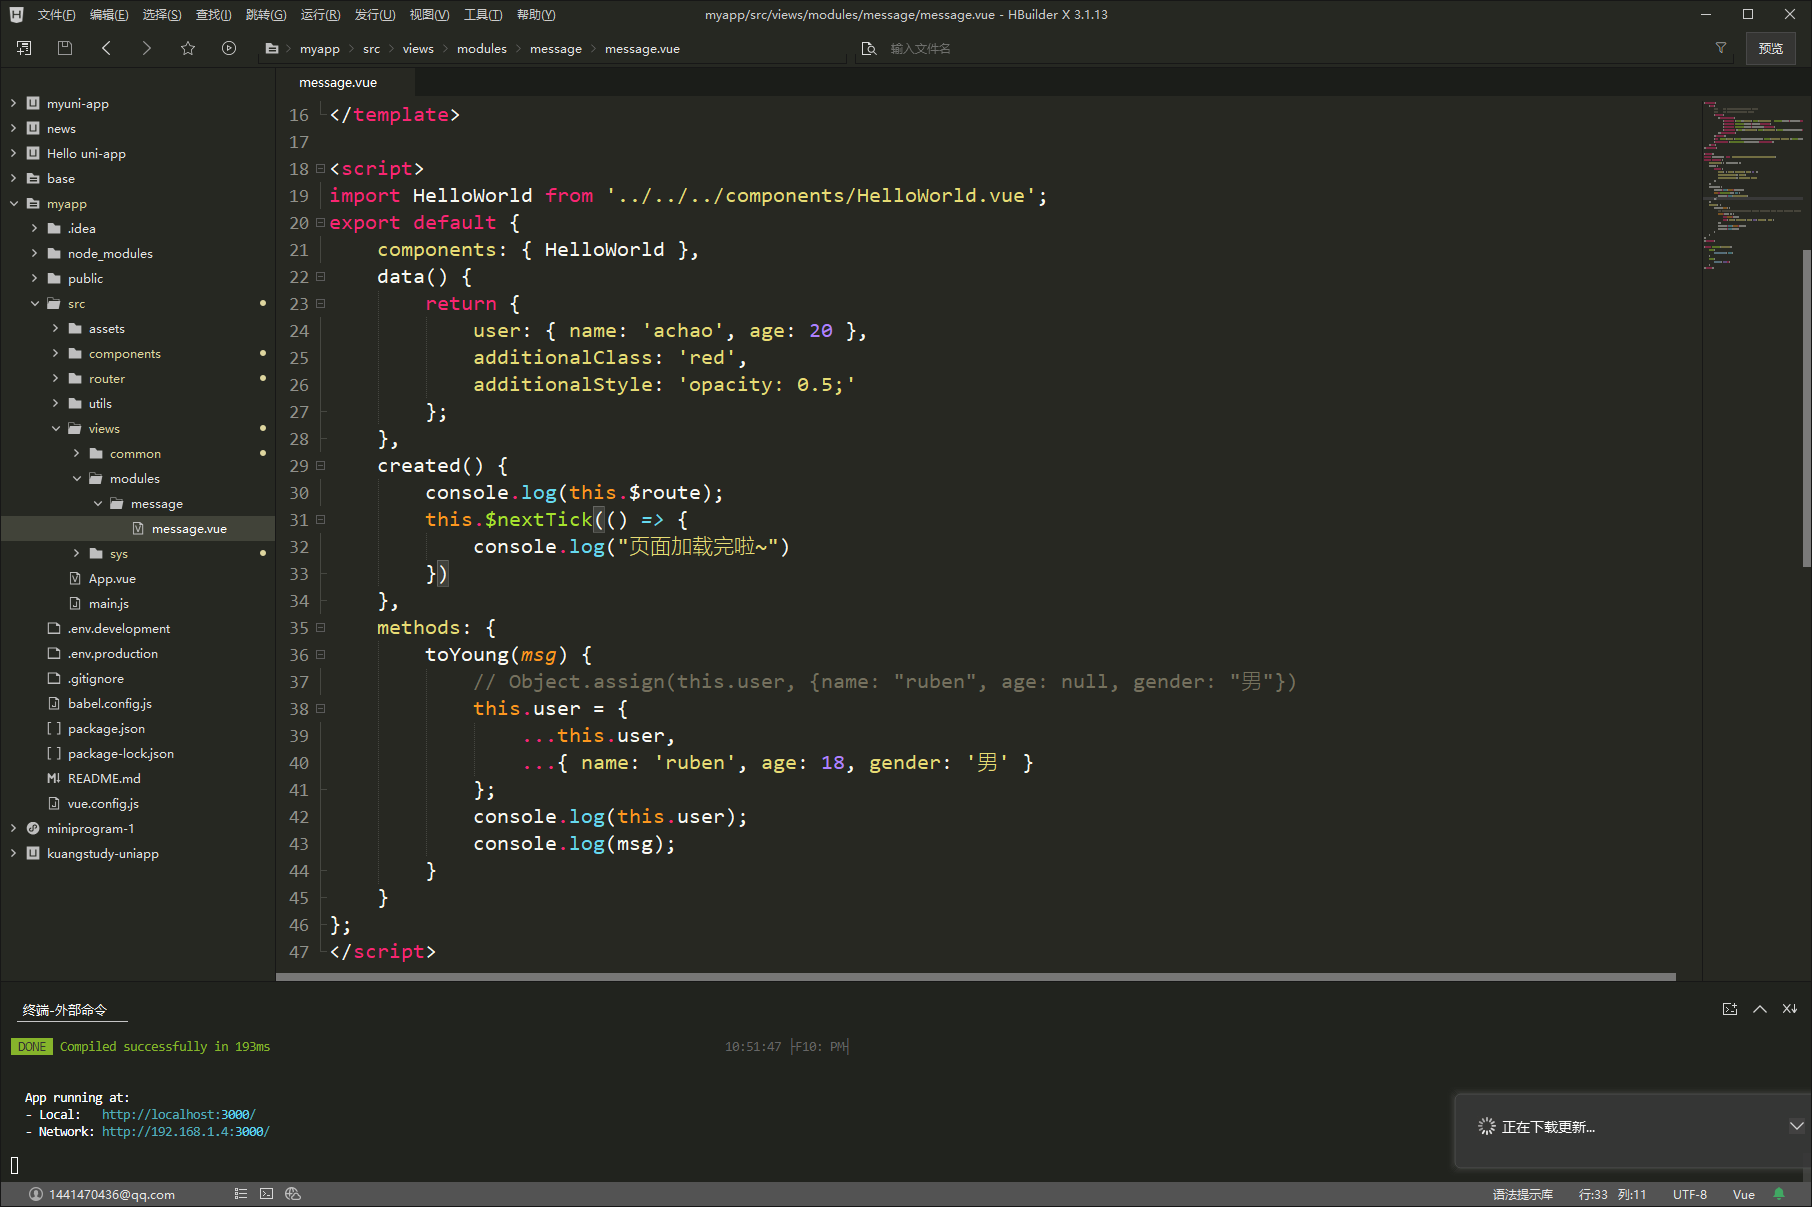Screen dimensions: 1812x1207
Task: Collapse the views folder in tree
Action: tap(56, 429)
